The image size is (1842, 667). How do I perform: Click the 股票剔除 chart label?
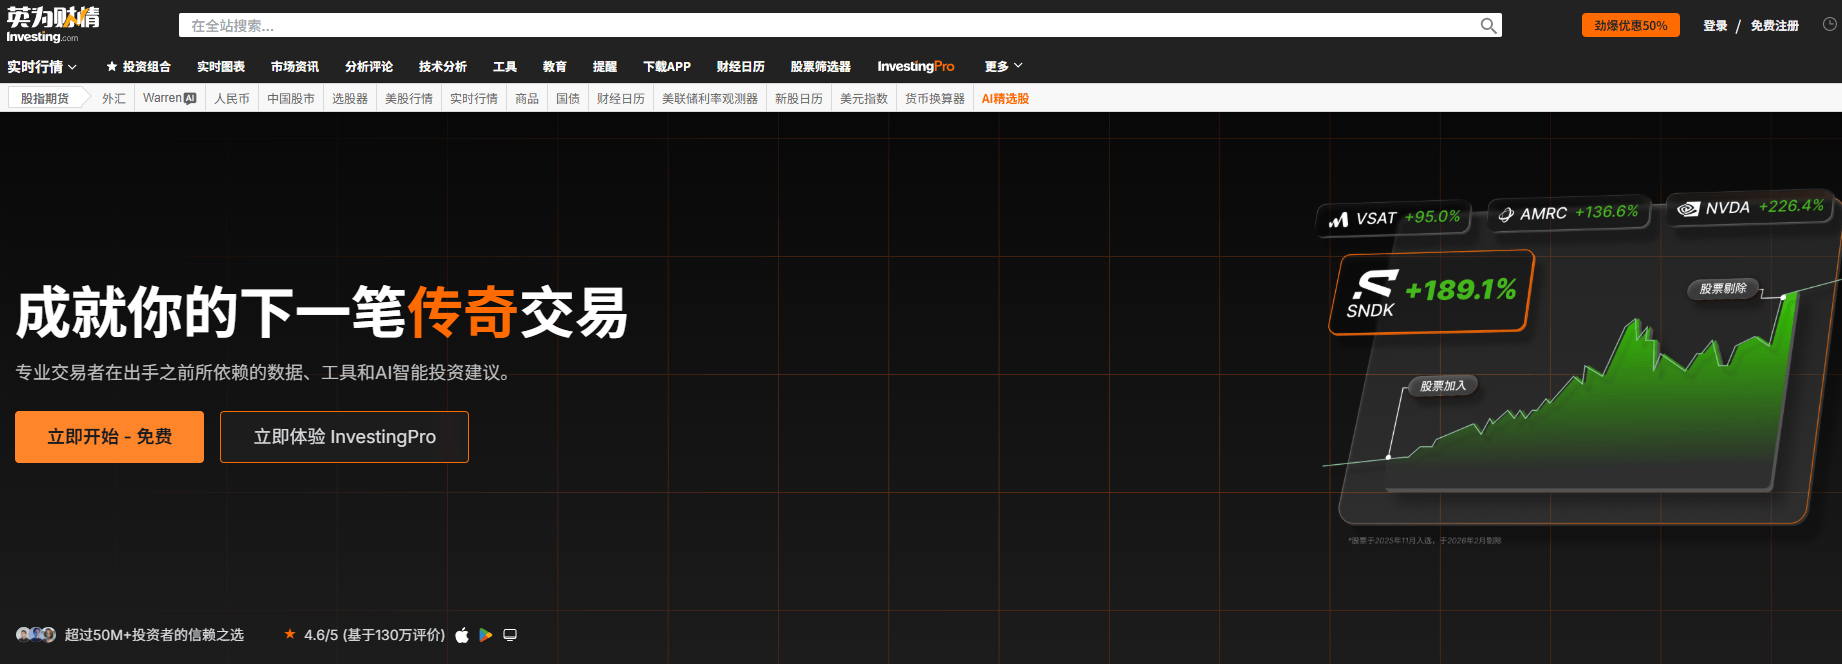pos(1723,288)
